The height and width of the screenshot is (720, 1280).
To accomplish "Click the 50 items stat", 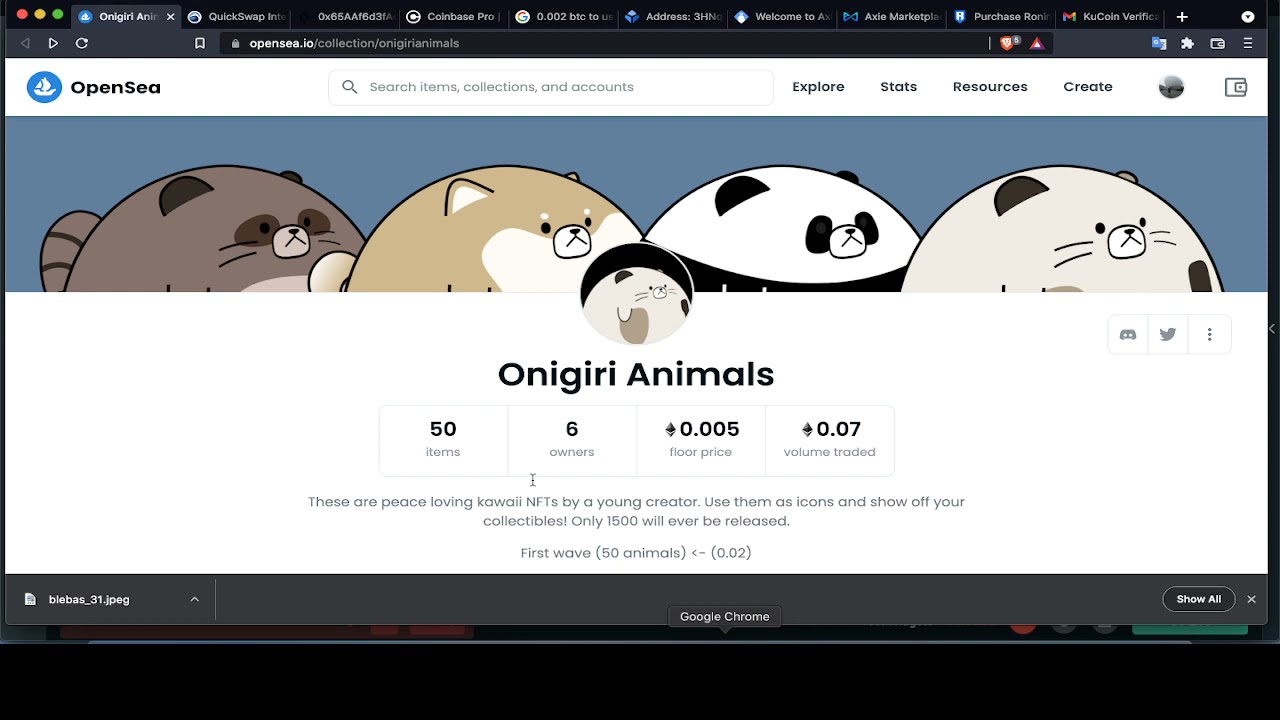I will [x=443, y=440].
